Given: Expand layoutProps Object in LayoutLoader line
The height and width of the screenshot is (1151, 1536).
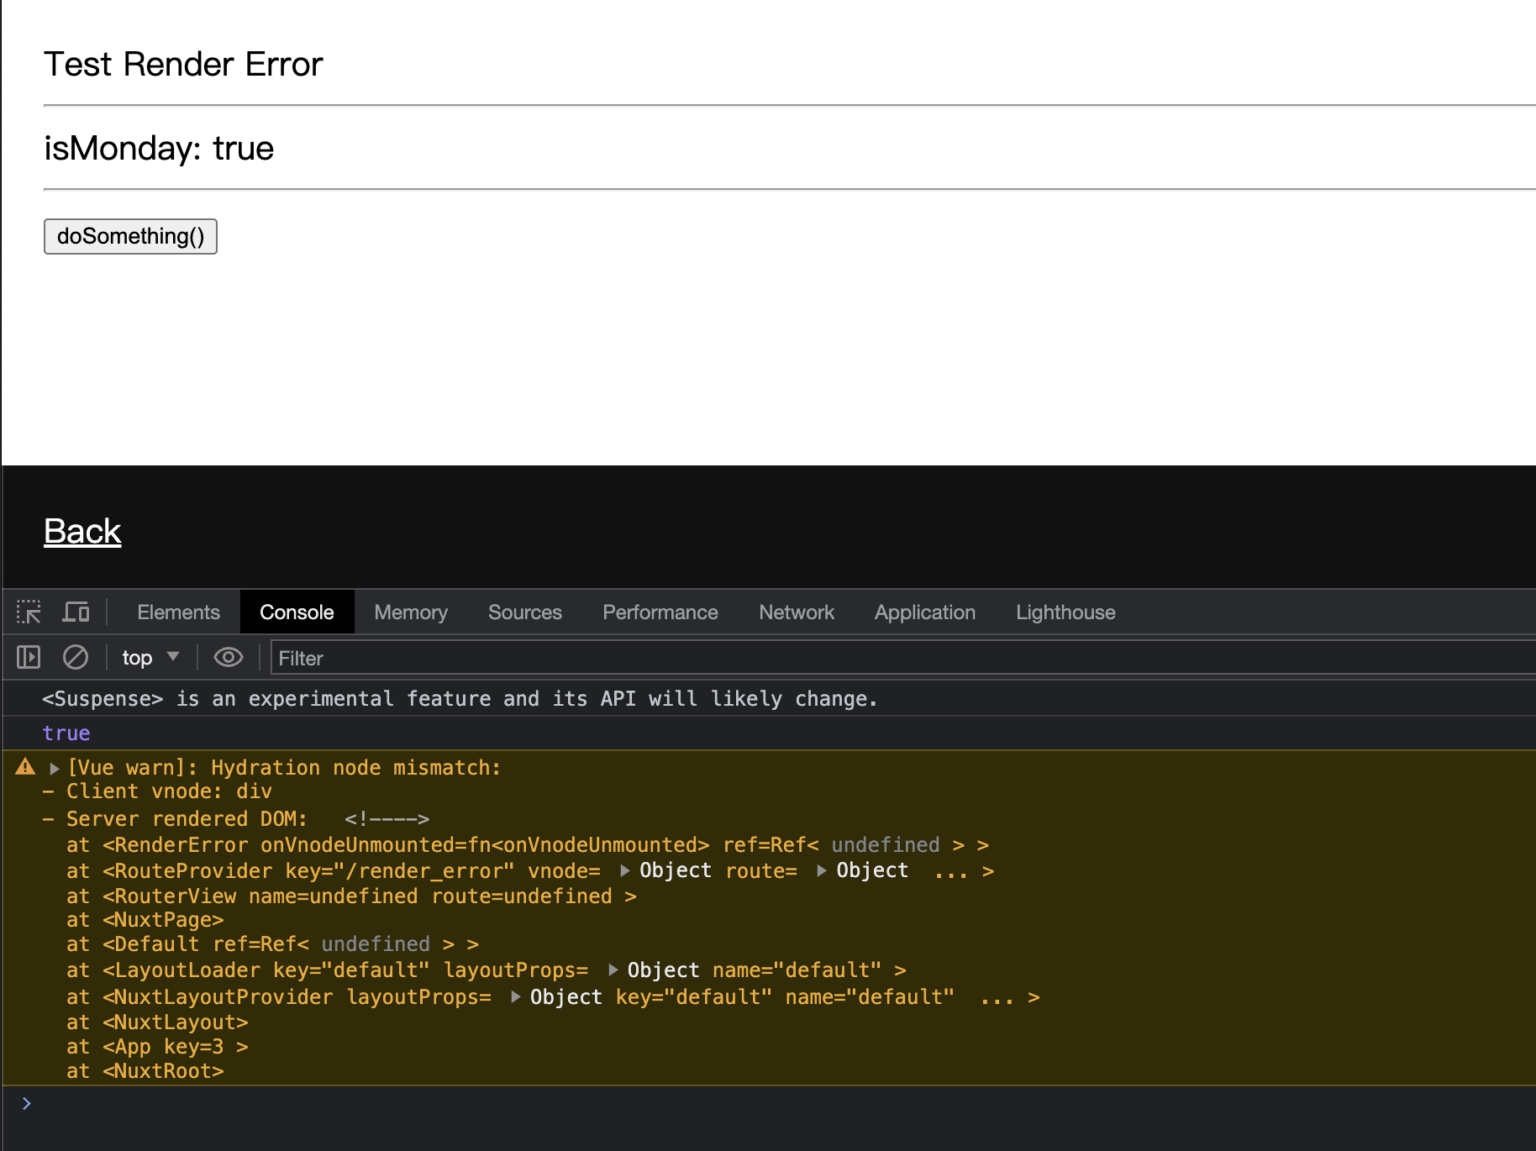Looking at the screenshot, I should (613, 970).
